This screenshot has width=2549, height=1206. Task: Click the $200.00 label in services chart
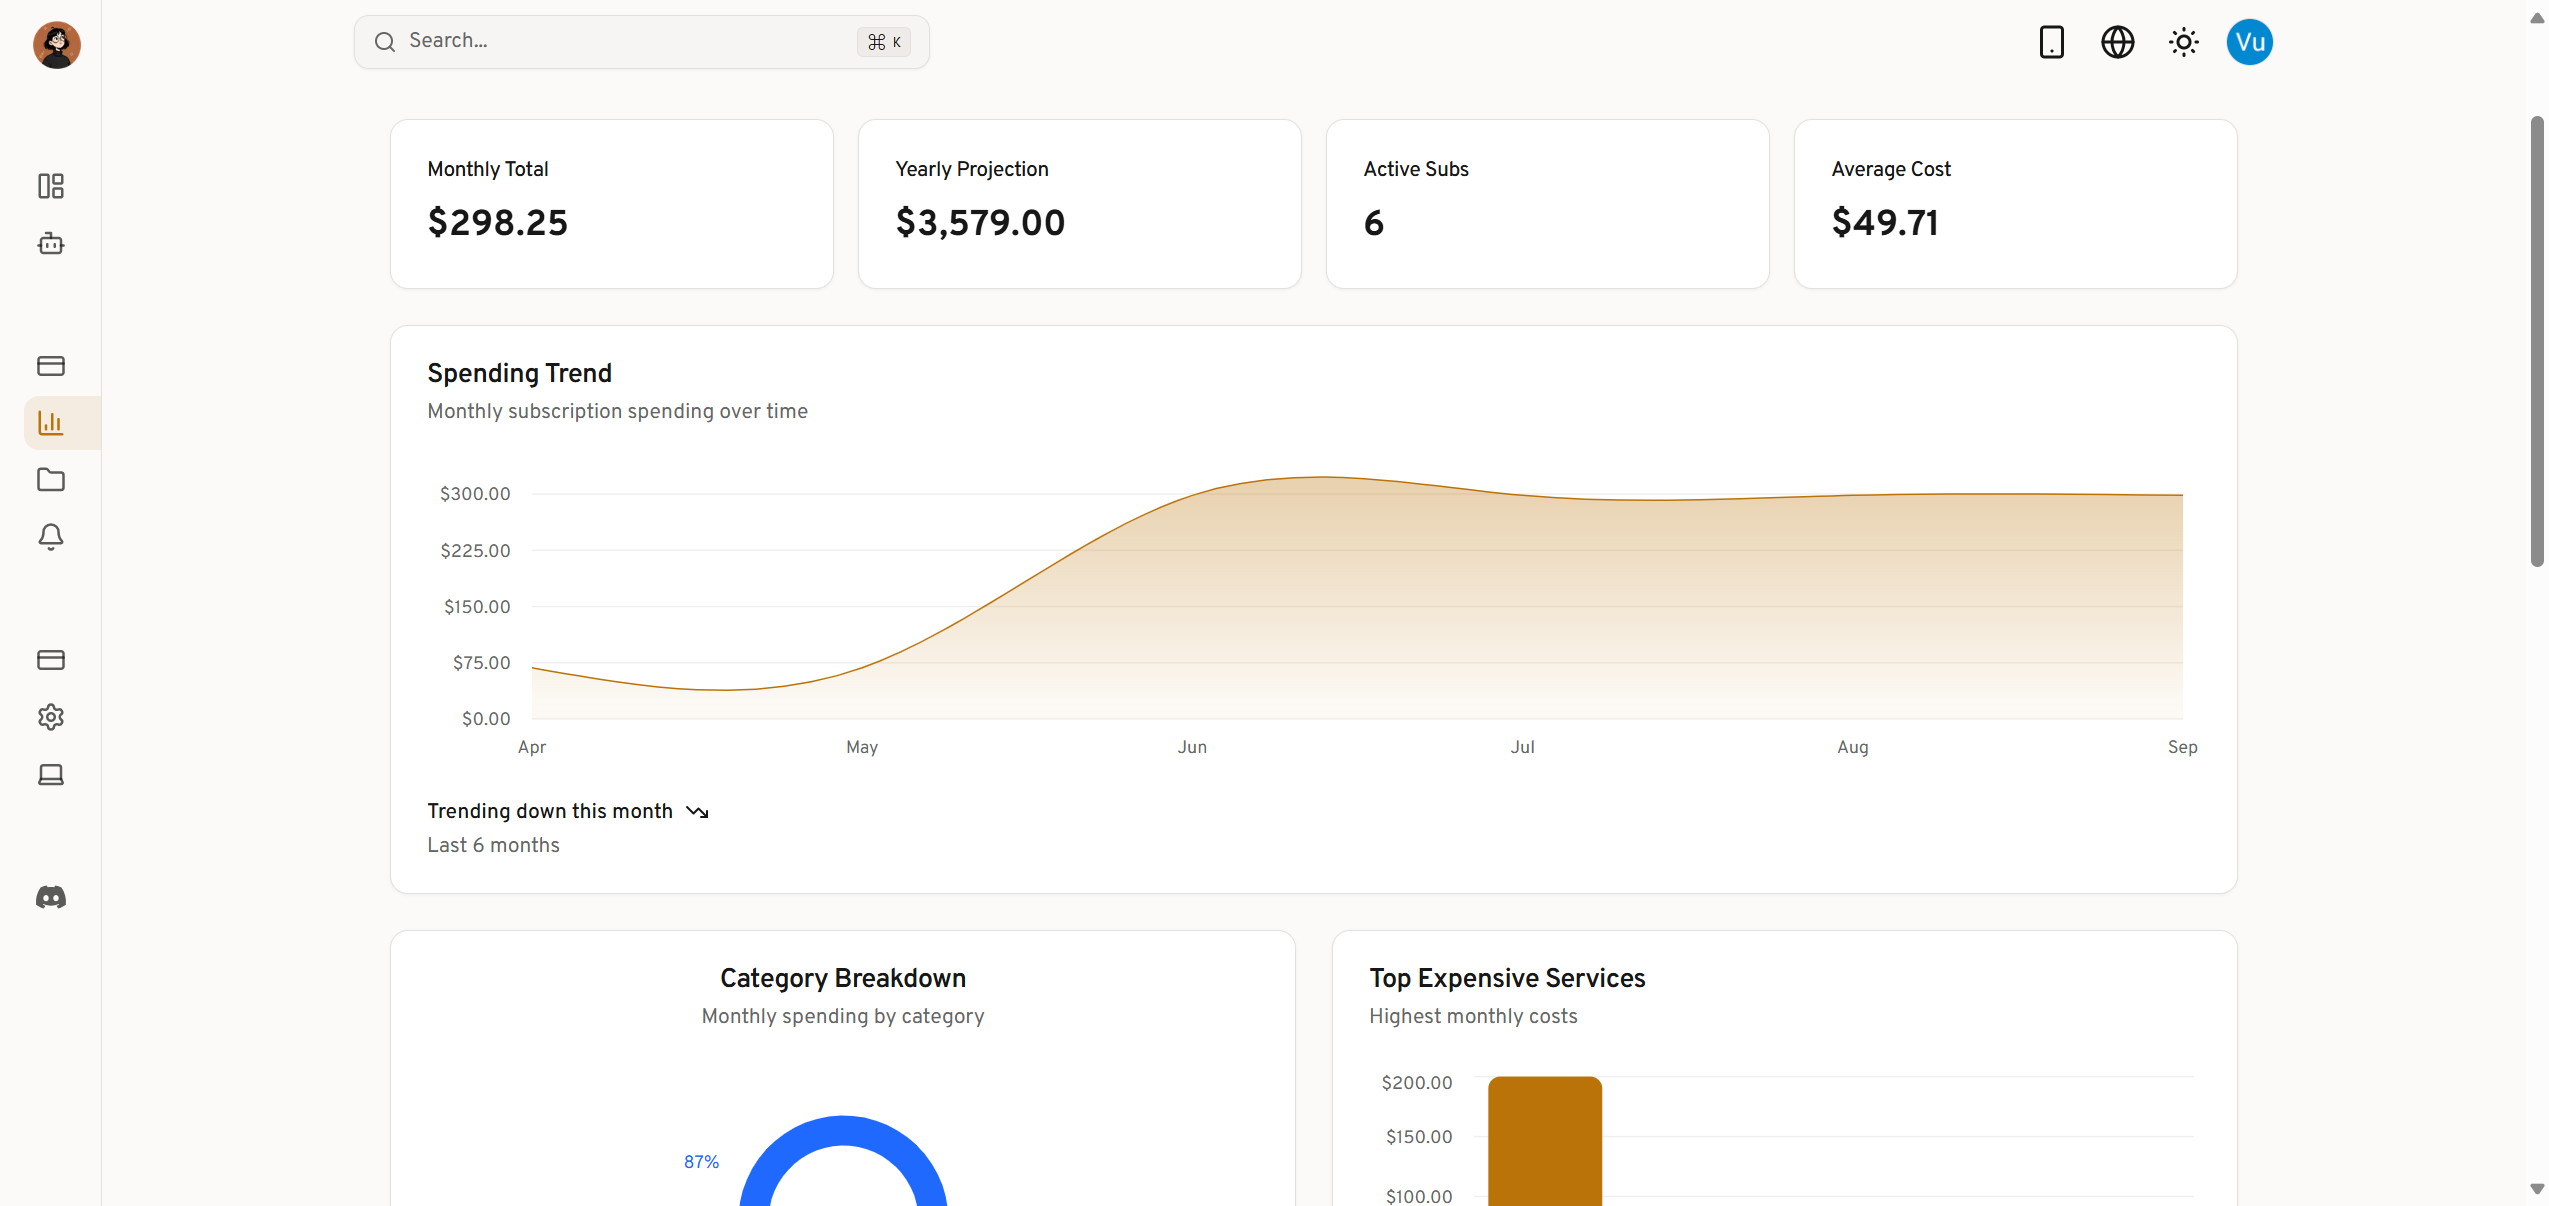[1417, 1083]
